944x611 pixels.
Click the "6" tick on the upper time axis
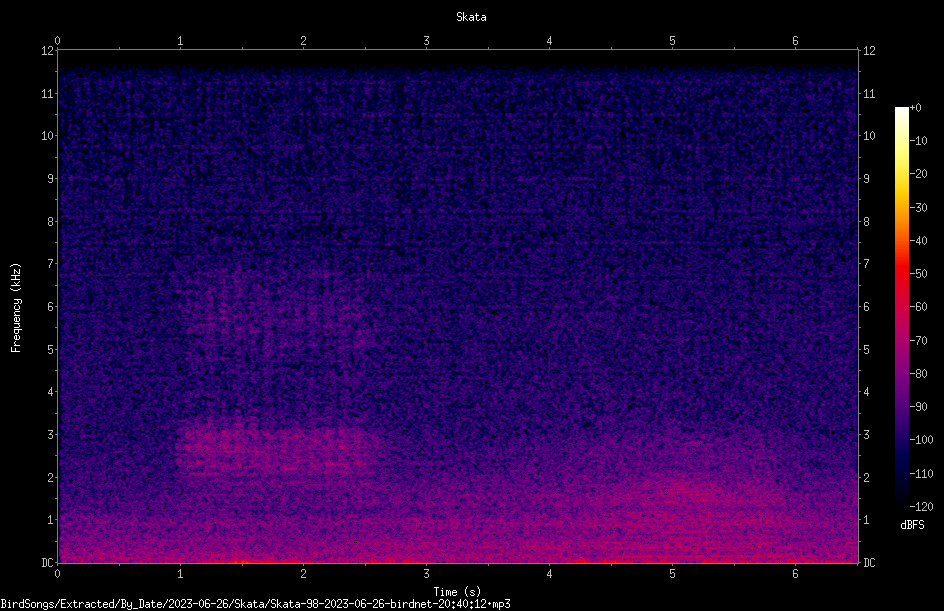coord(795,41)
